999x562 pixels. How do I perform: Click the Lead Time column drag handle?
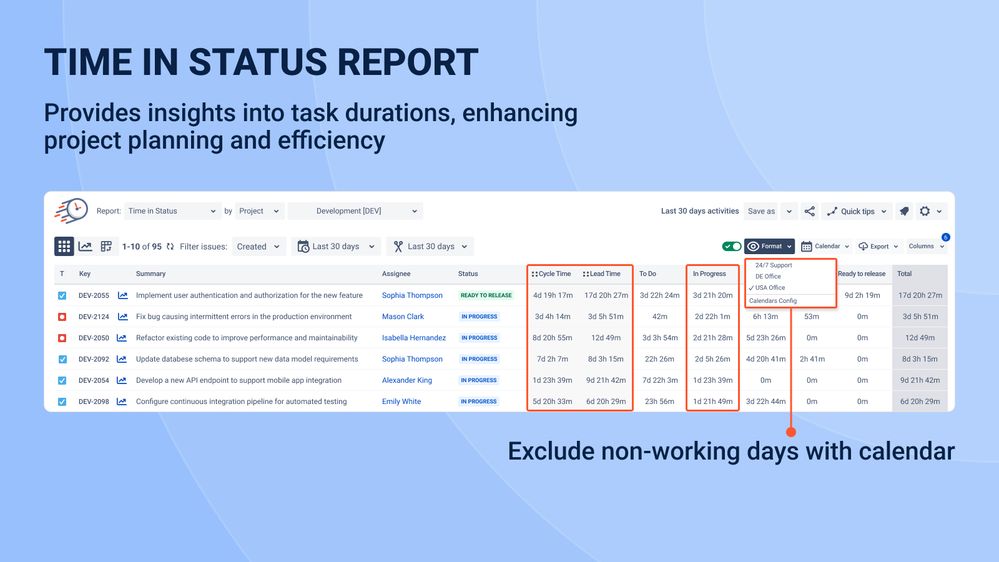click(586, 274)
